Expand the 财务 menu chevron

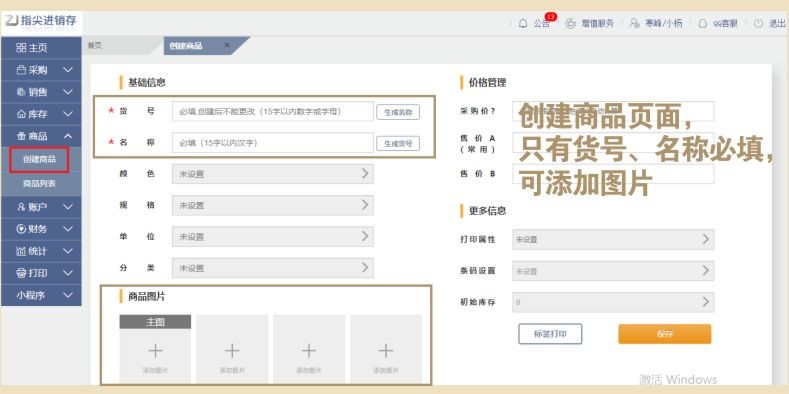68,229
